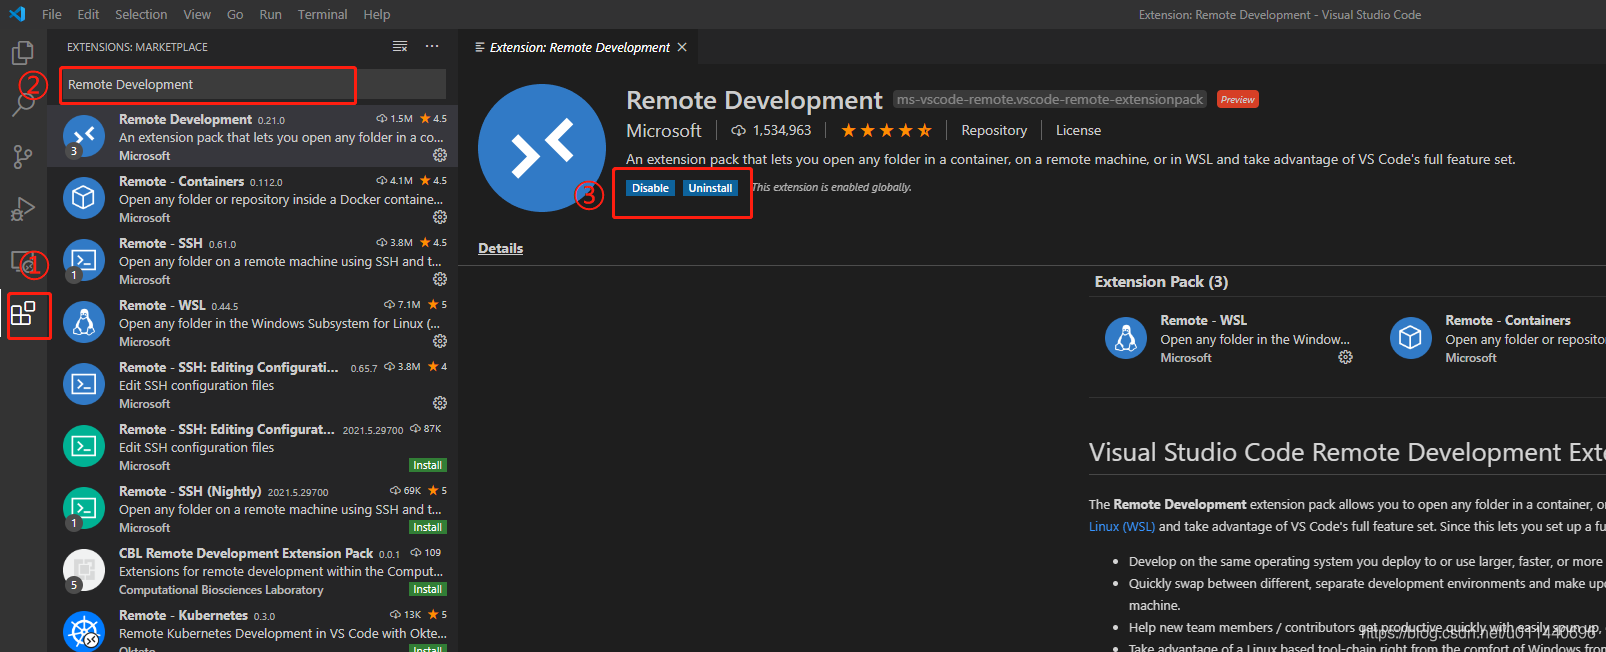Click the Preview badge
Viewport: 1606px width, 652px height.
pyautogui.click(x=1237, y=99)
